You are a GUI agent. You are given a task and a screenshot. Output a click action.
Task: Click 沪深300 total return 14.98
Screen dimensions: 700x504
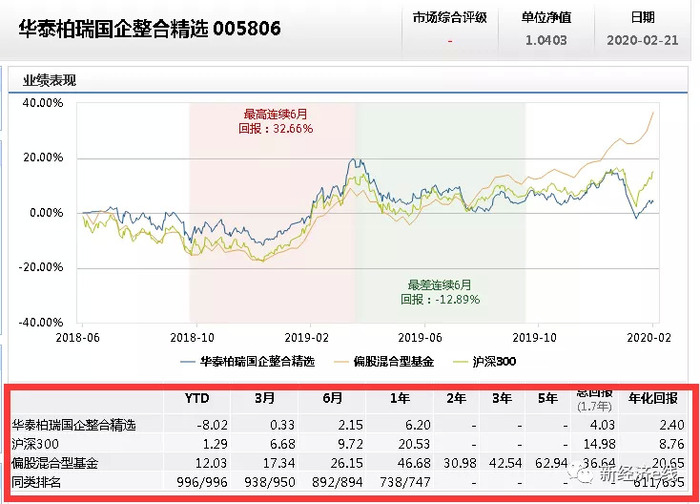pos(600,444)
